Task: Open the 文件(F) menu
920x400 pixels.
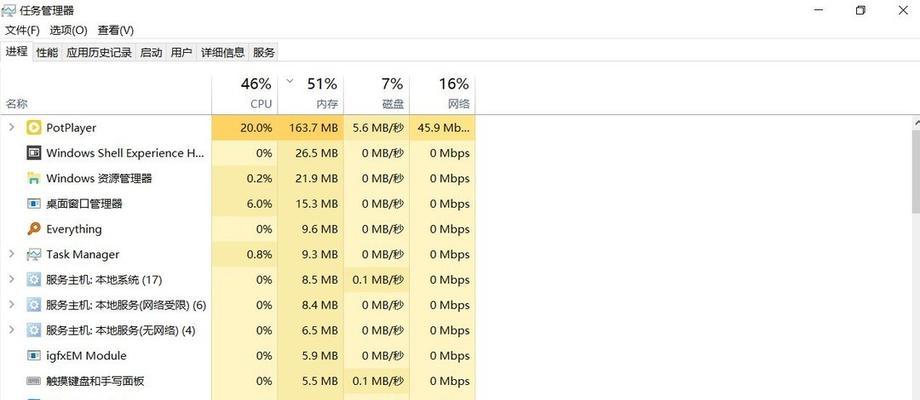Action: click(x=22, y=30)
